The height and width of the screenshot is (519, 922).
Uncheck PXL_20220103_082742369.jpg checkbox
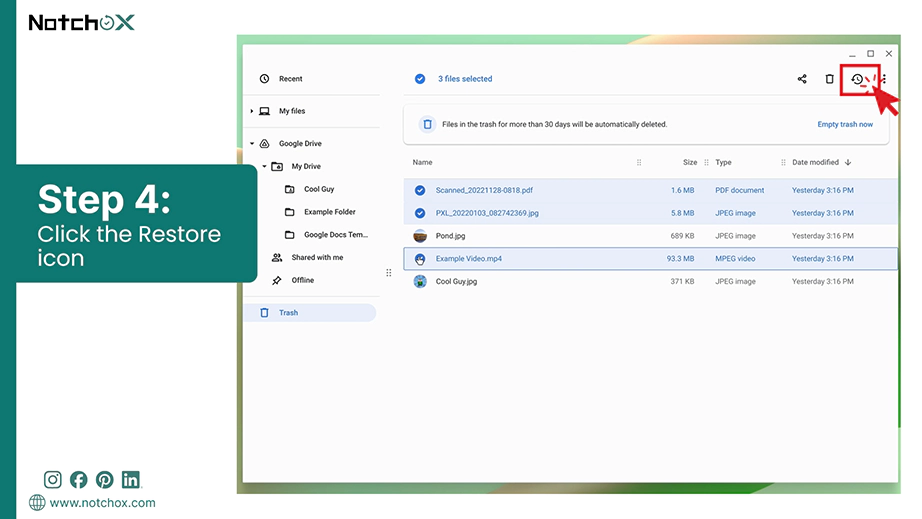click(x=420, y=213)
